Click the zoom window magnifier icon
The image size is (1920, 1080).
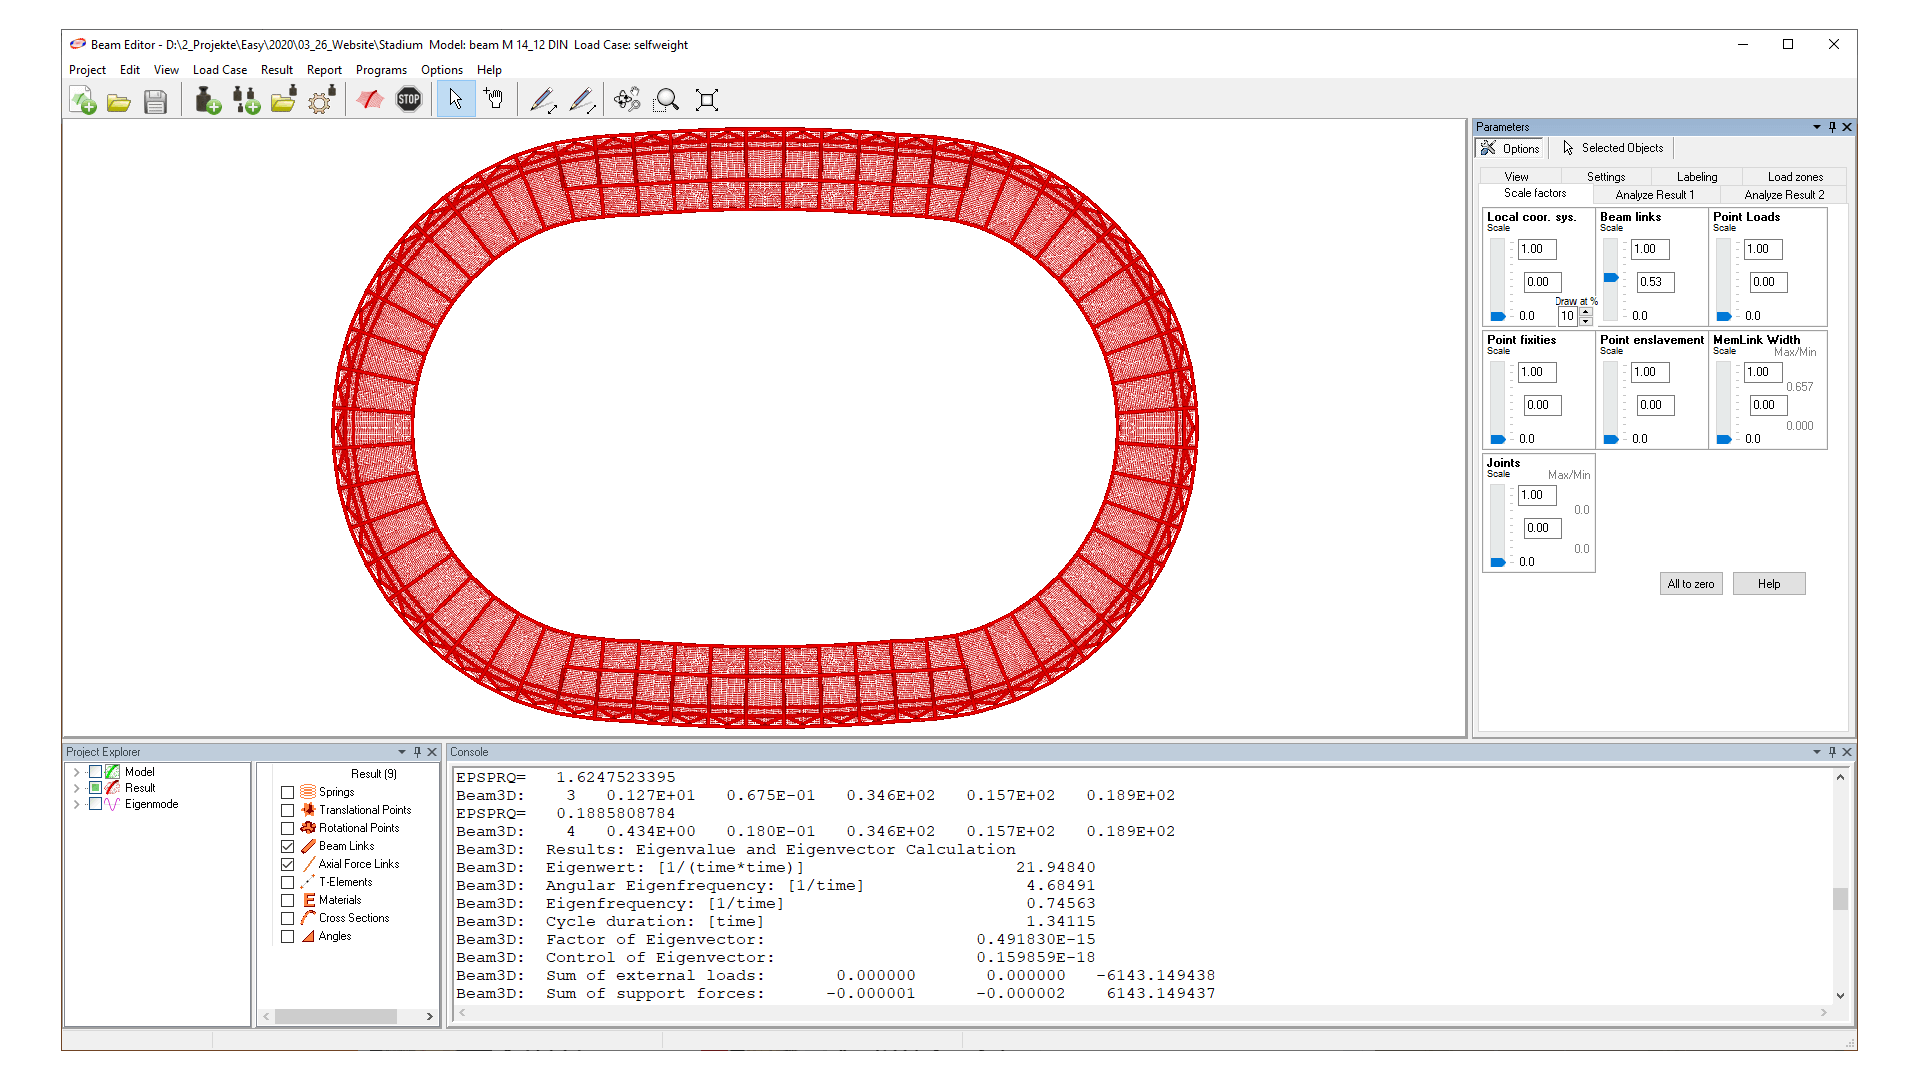(667, 100)
